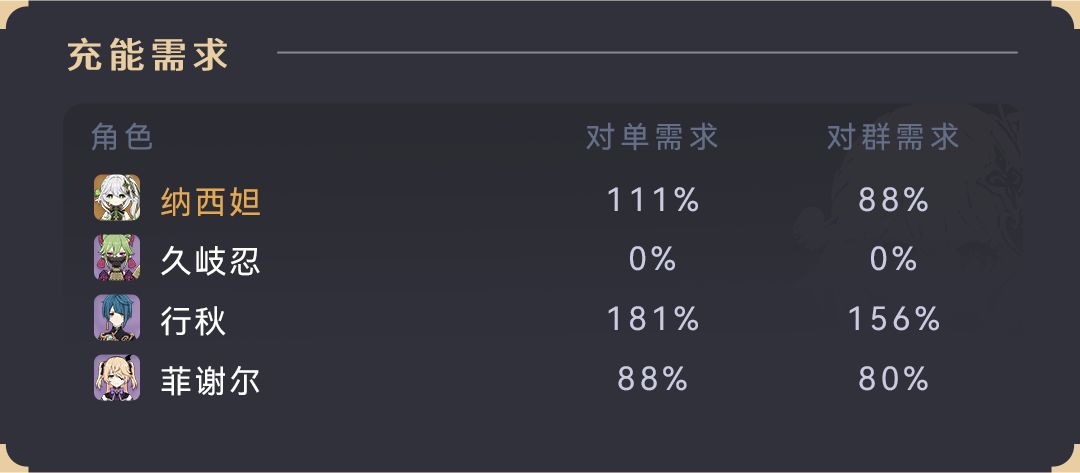
Task: Click Nahida's 111% single-target value
Action: [x=652, y=200]
